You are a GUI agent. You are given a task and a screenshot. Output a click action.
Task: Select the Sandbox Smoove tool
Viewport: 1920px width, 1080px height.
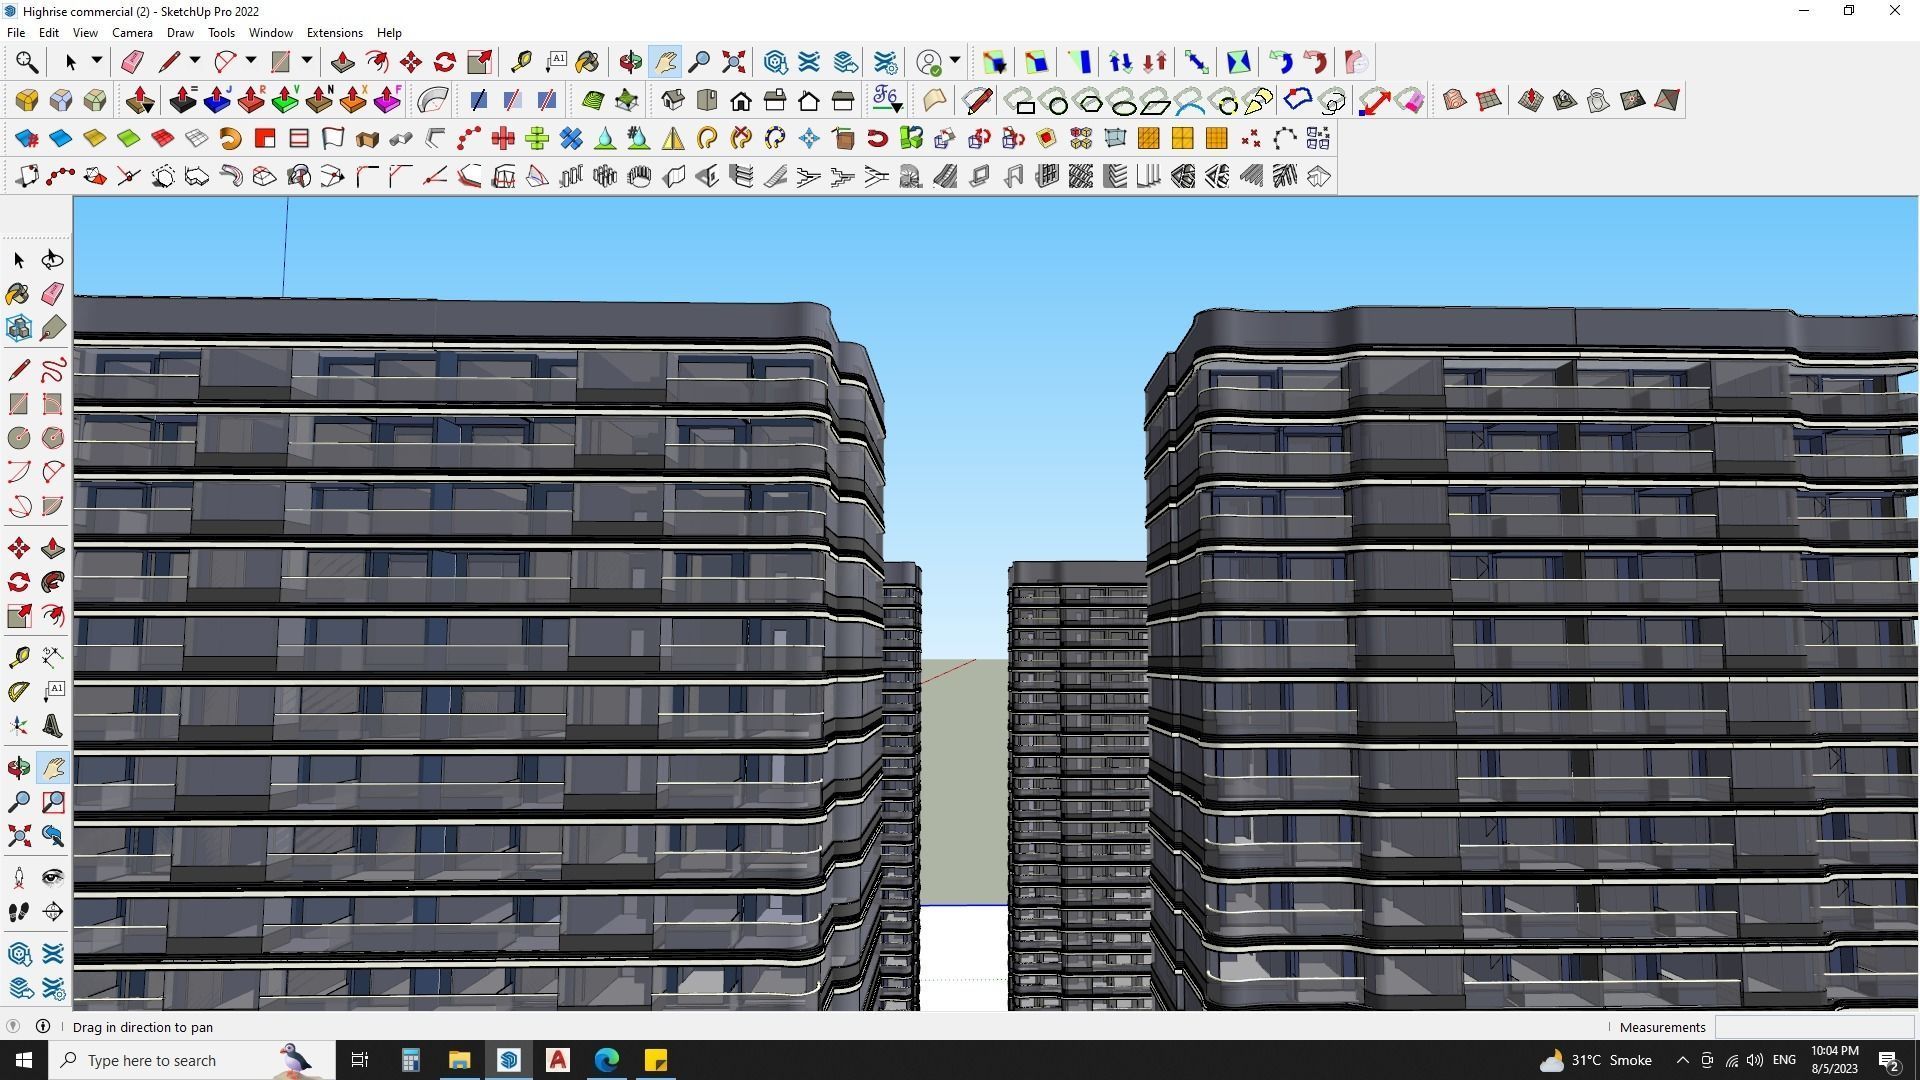click(x=1531, y=100)
